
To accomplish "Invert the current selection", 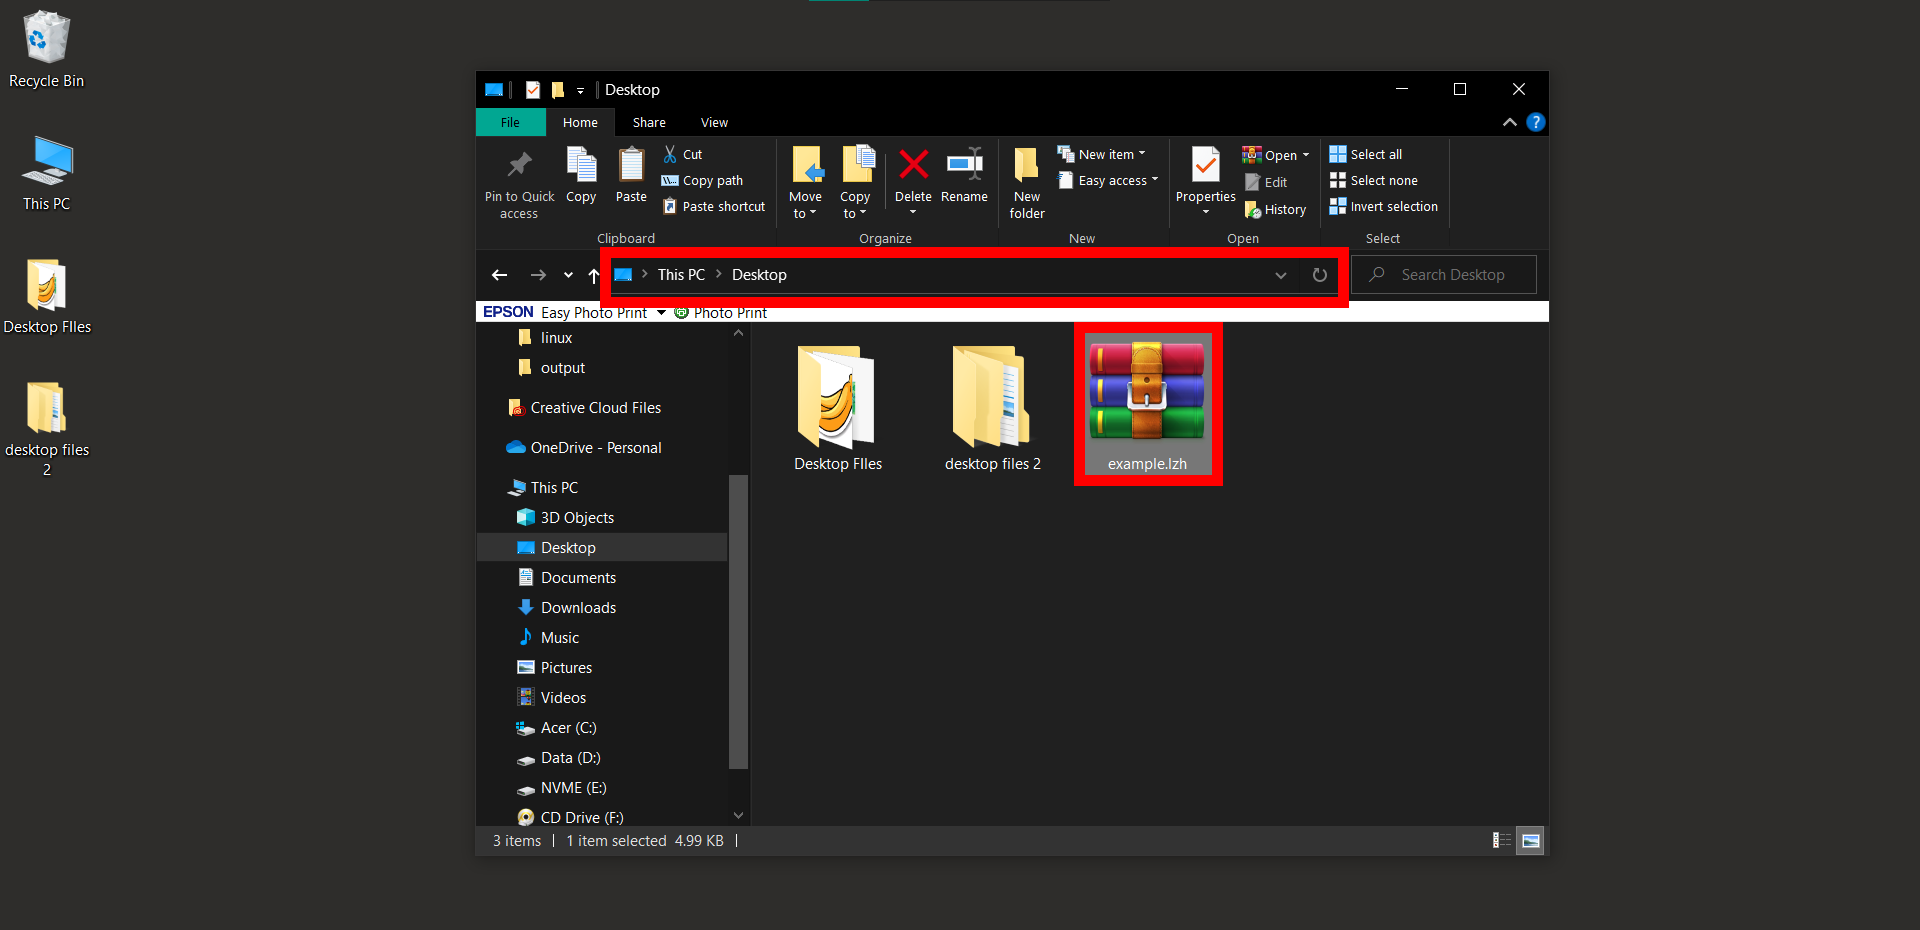I will 1383,206.
